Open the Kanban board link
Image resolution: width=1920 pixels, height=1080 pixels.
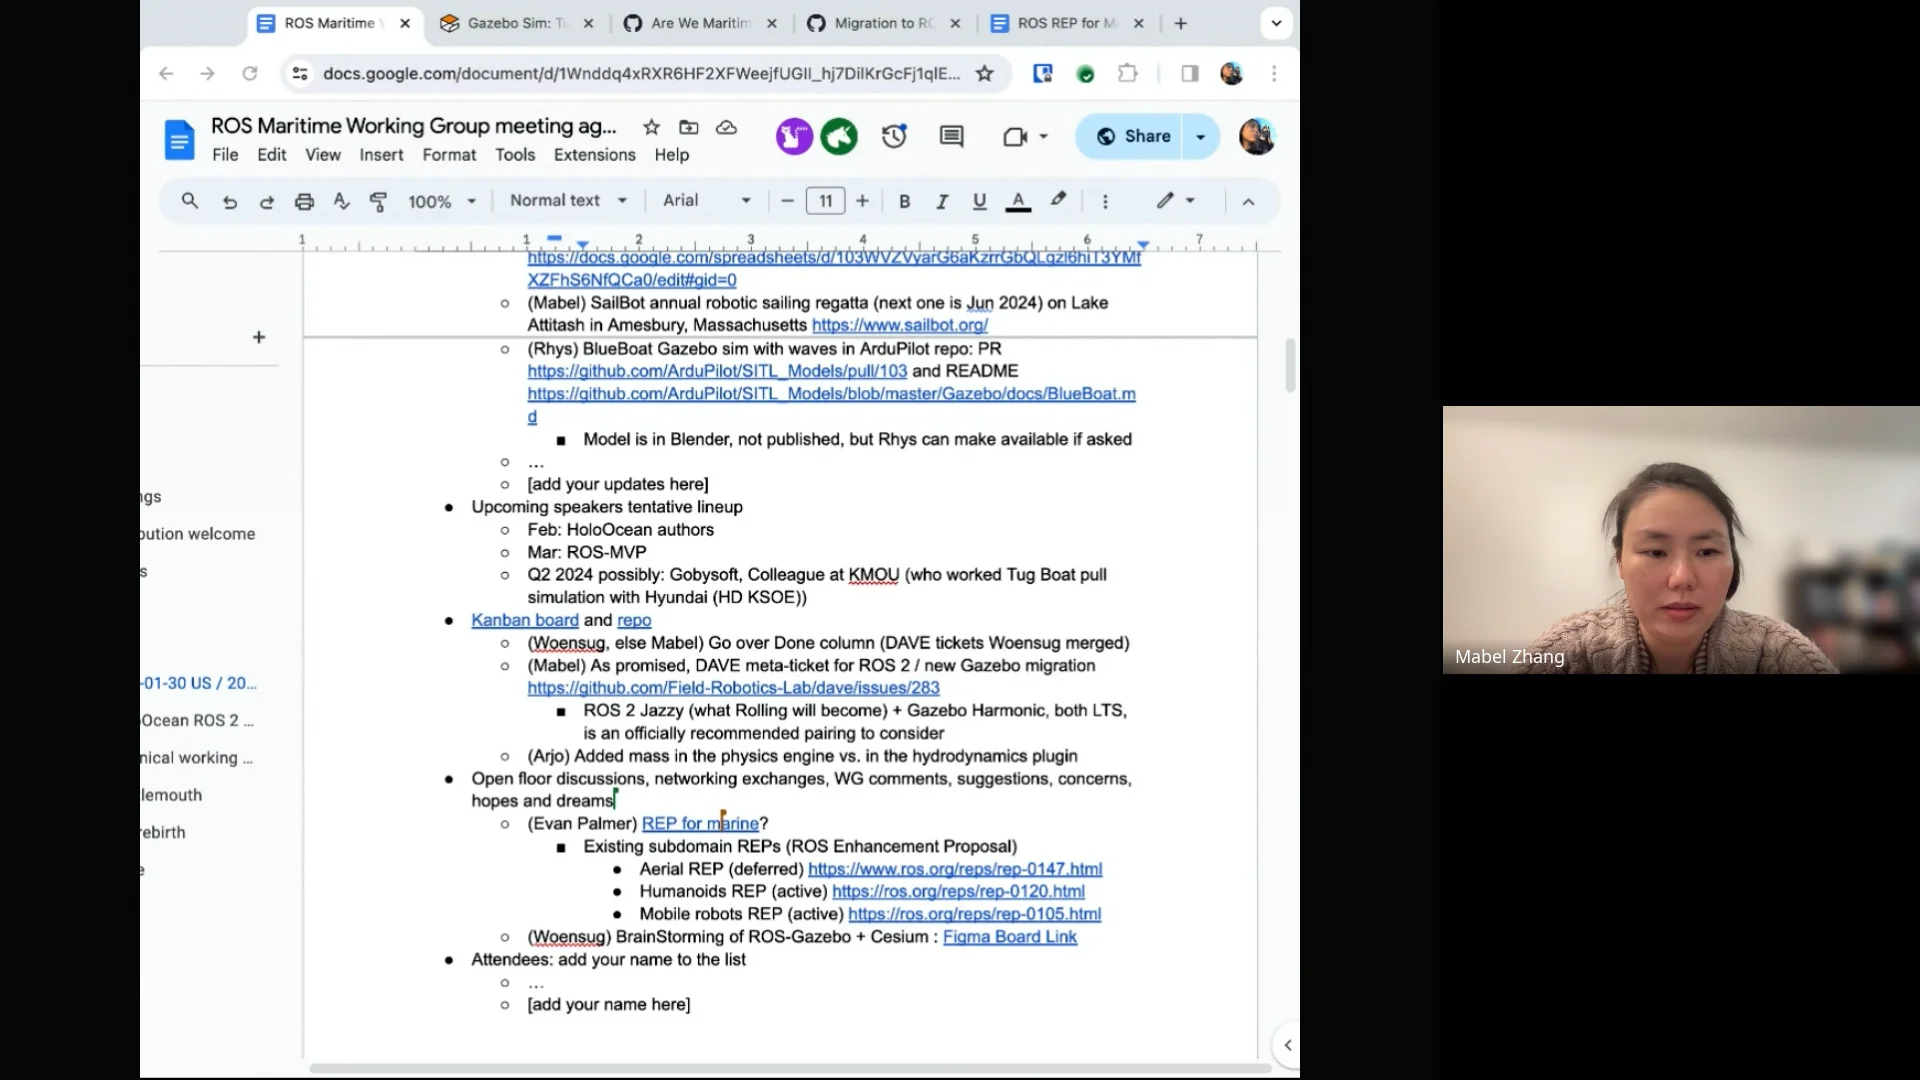click(525, 620)
